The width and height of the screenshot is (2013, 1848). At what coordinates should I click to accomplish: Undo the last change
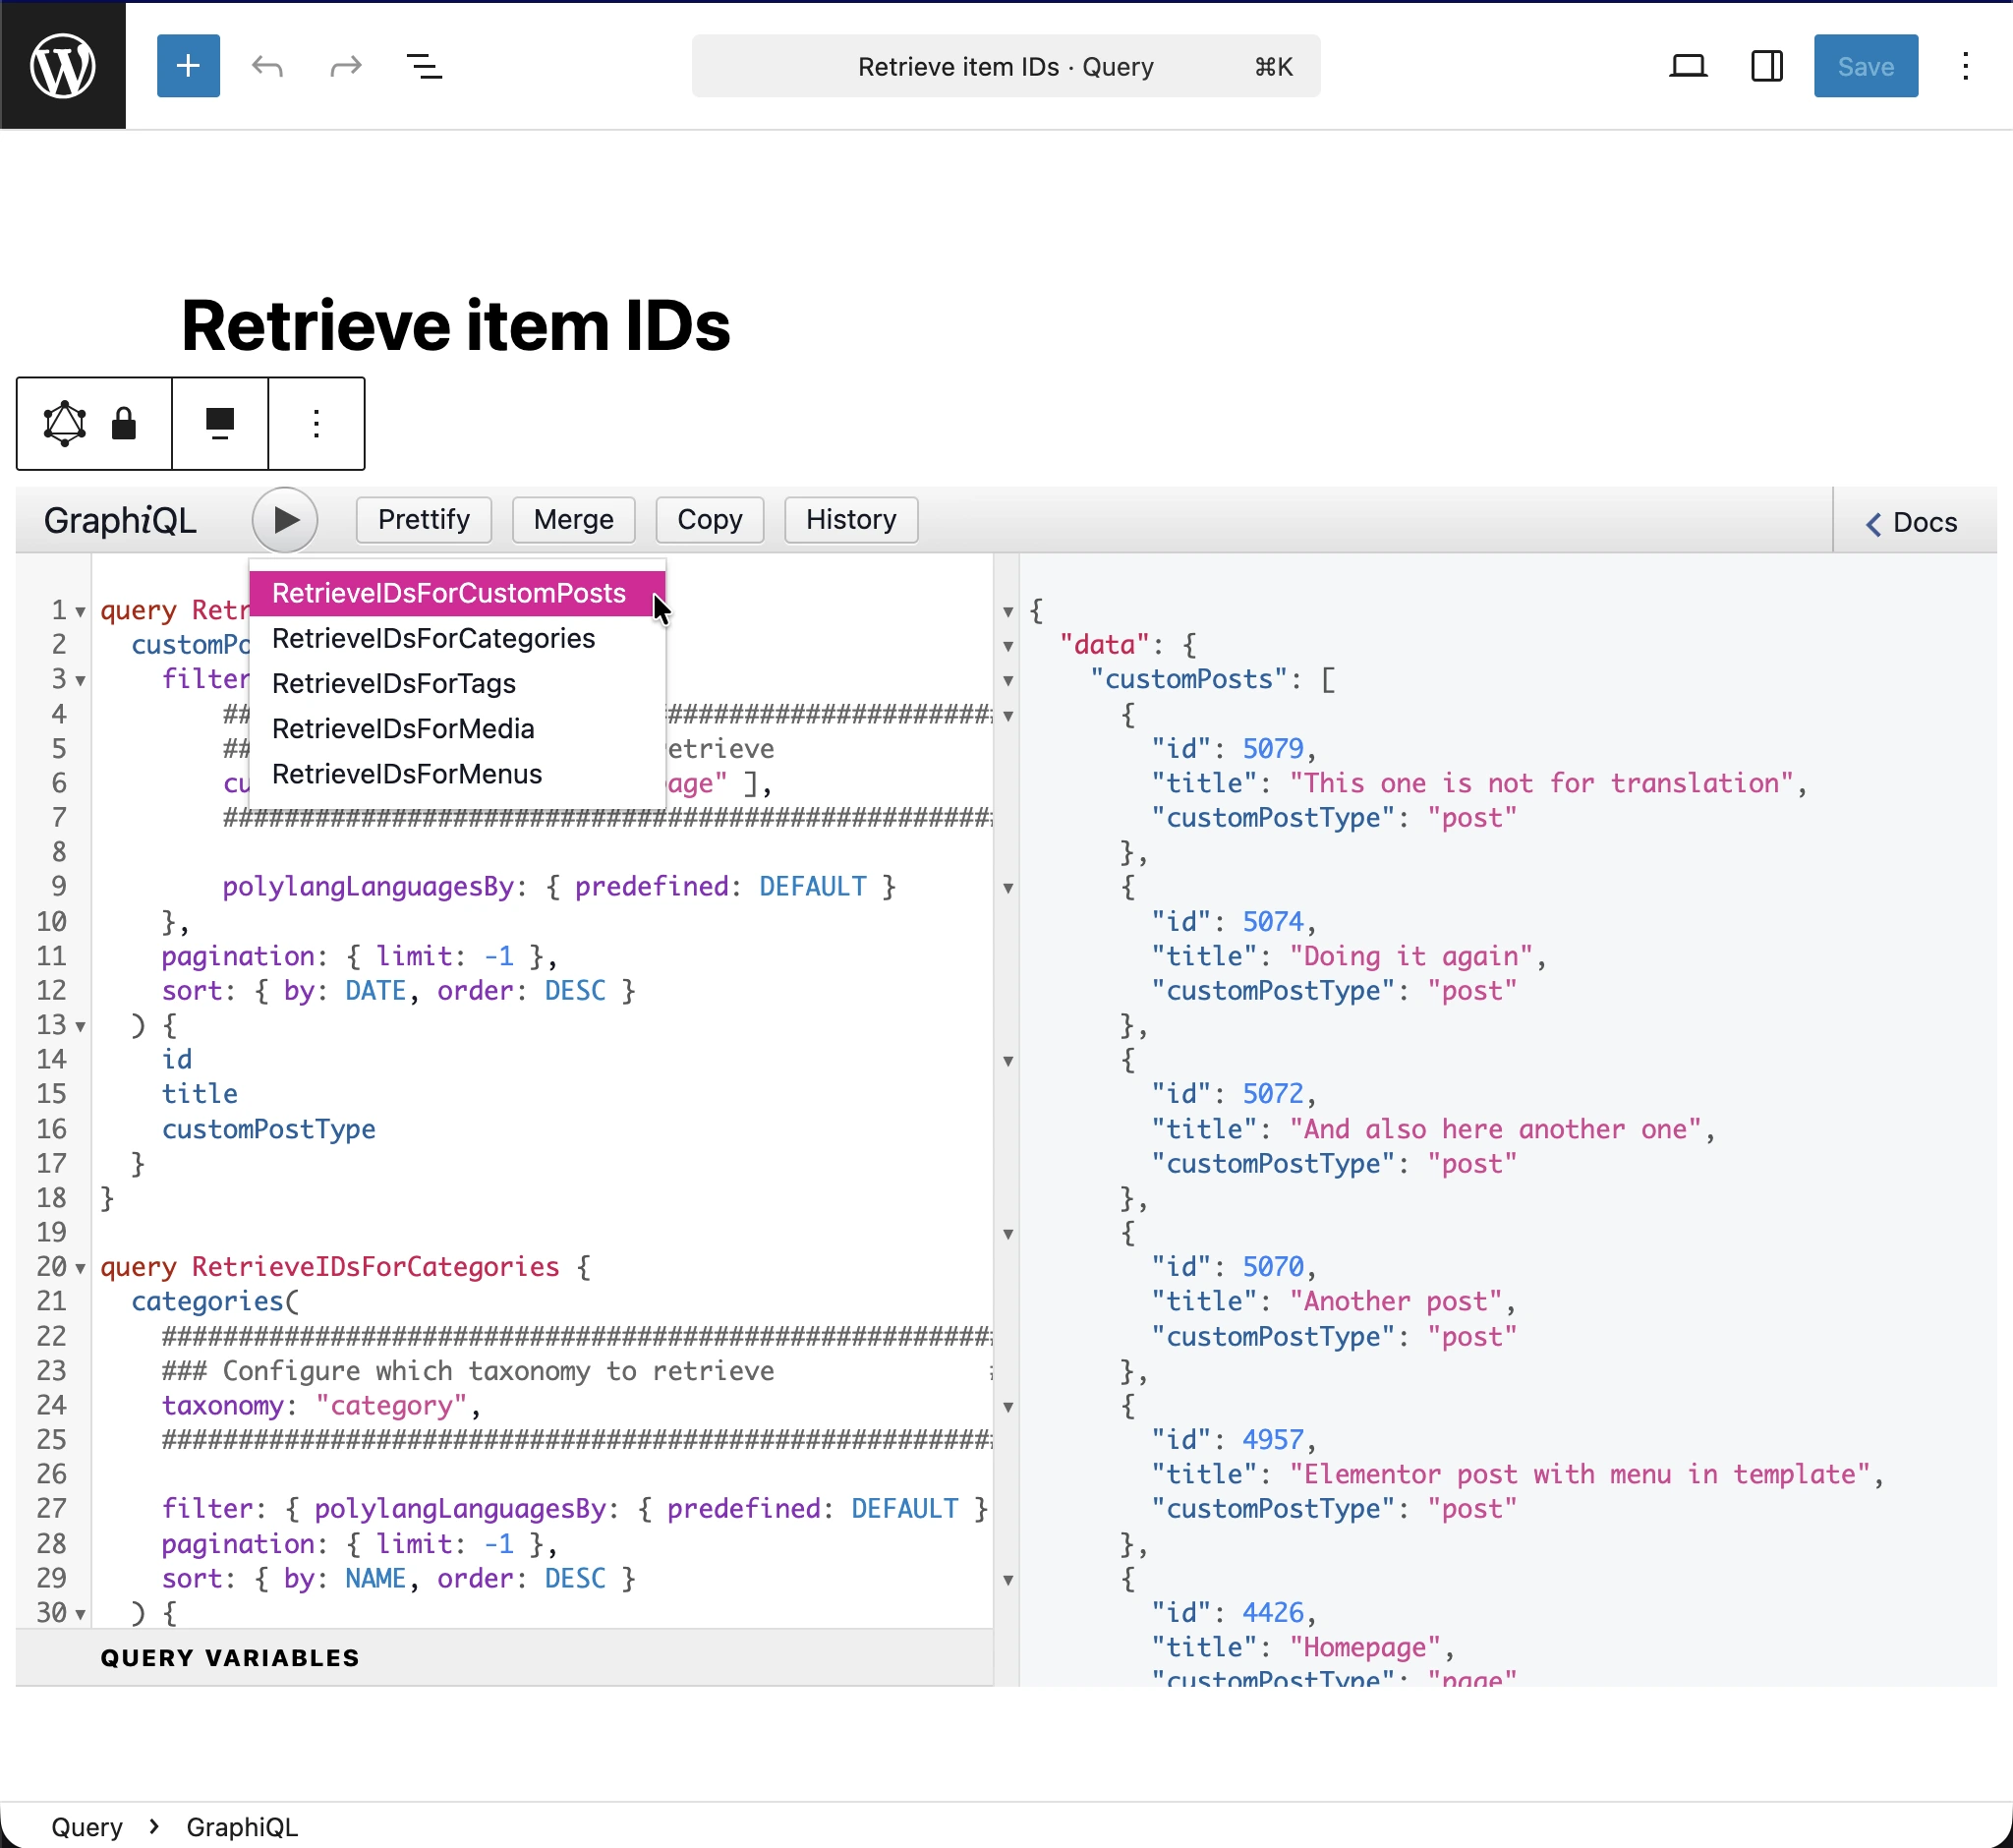pyautogui.click(x=267, y=66)
